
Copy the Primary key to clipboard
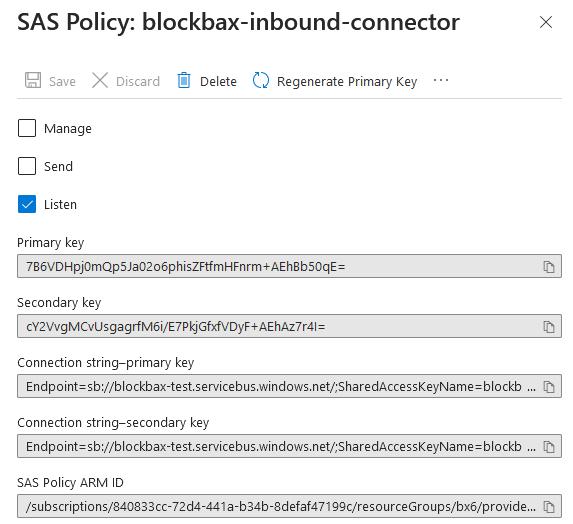coord(549,266)
